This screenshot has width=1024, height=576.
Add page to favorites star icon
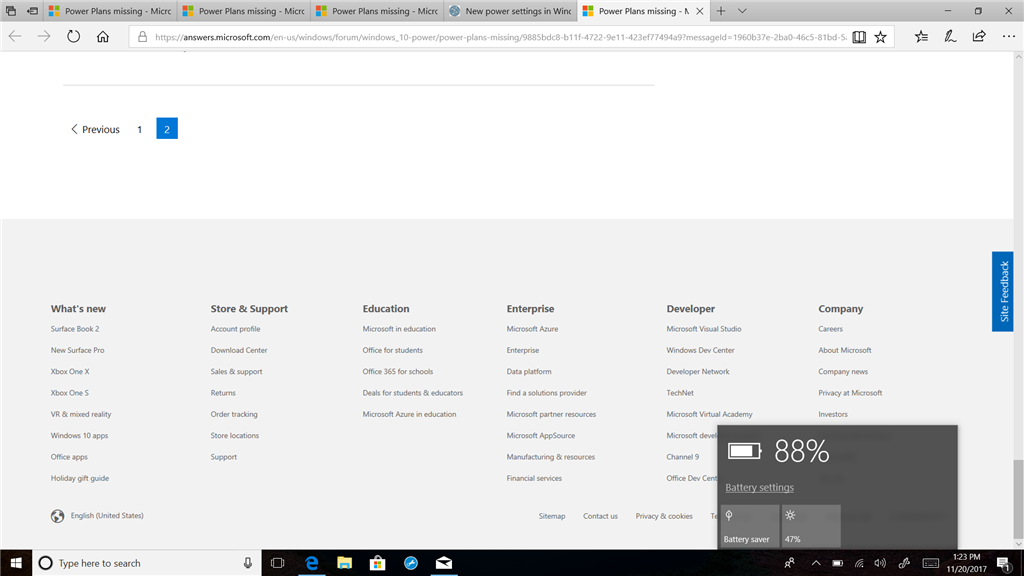(880, 37)
